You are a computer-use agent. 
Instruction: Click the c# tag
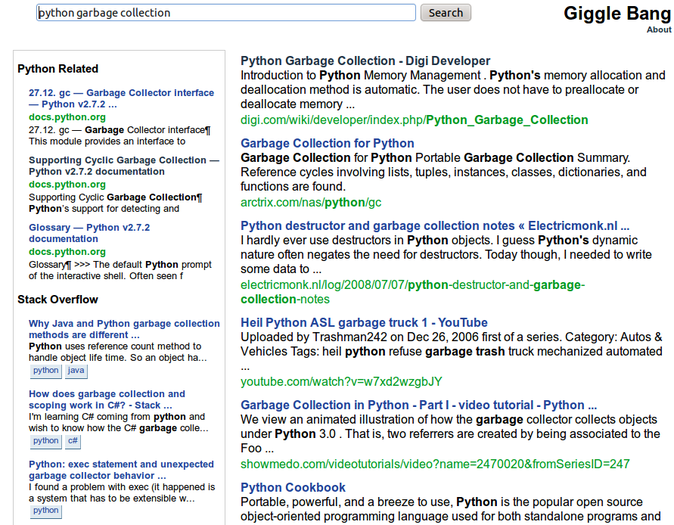(73, 441)
